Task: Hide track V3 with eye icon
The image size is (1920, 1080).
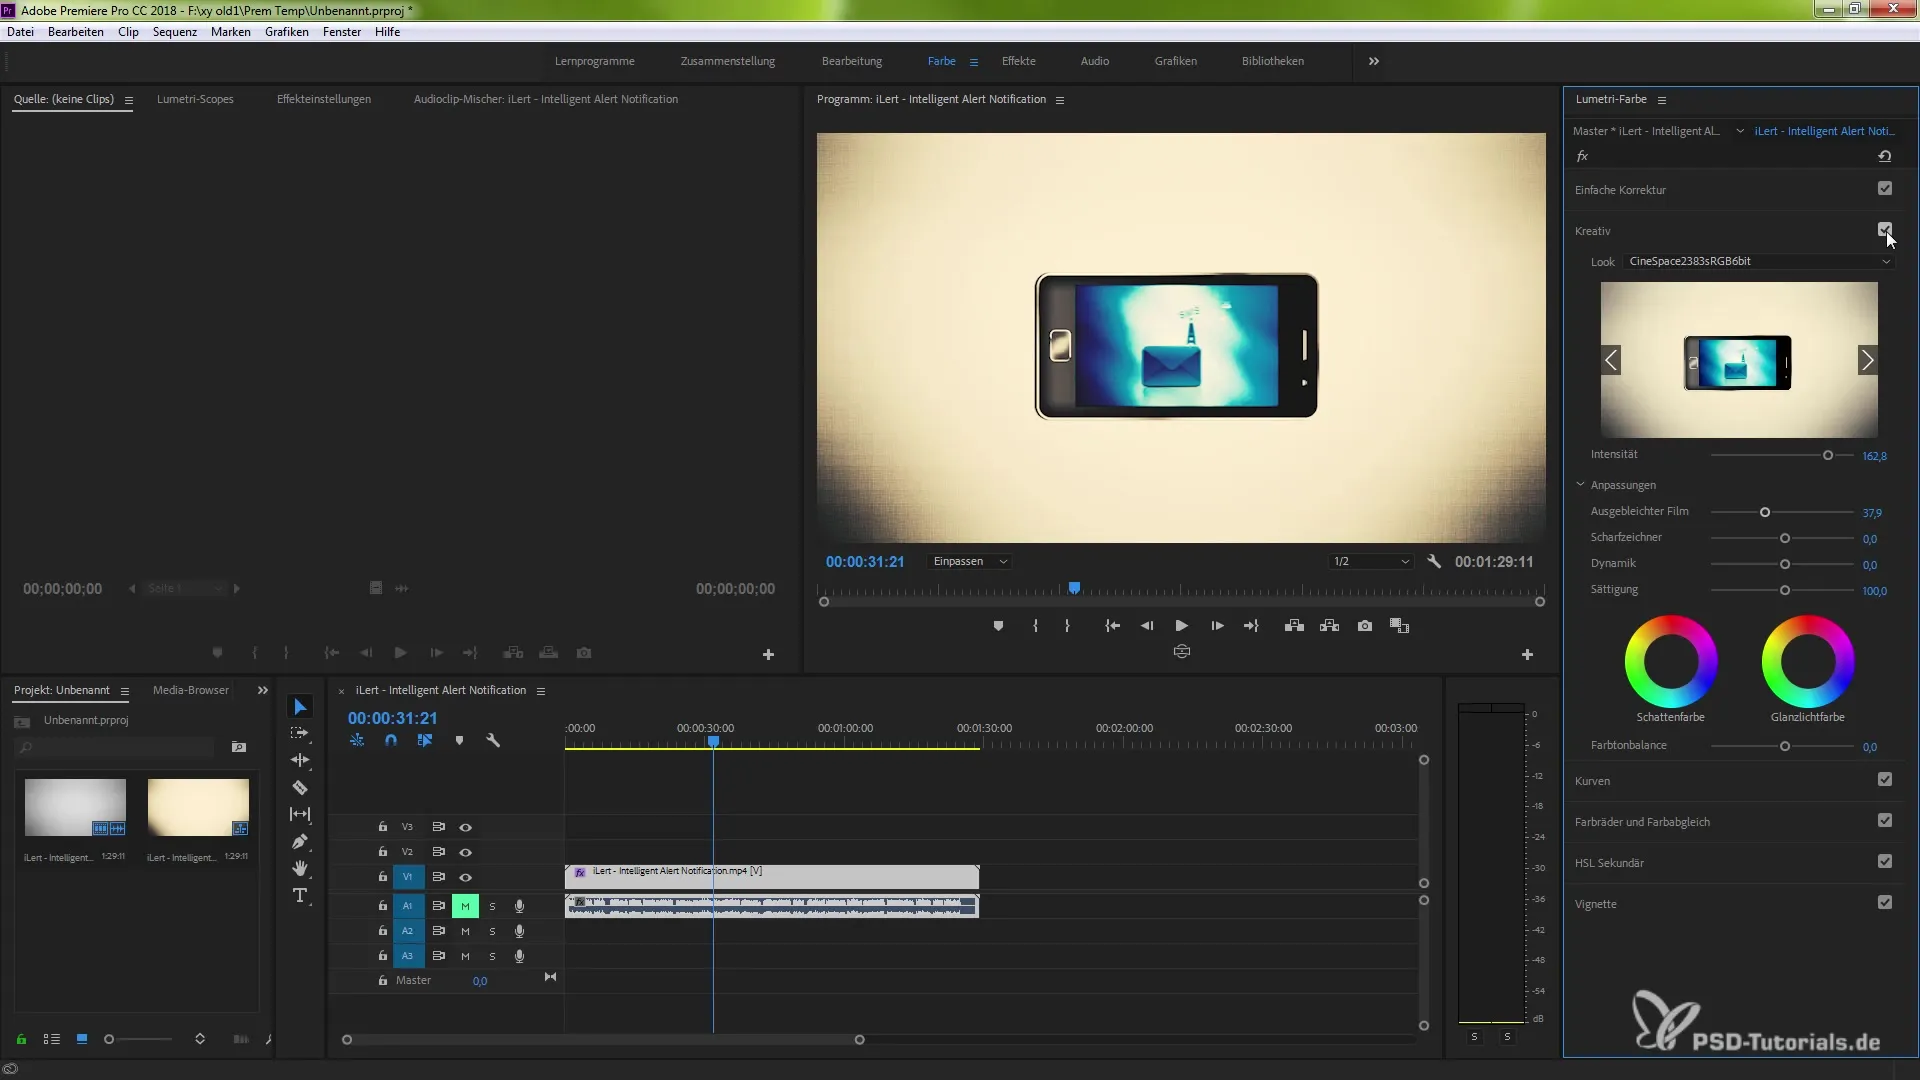Action: click(465, 828)
